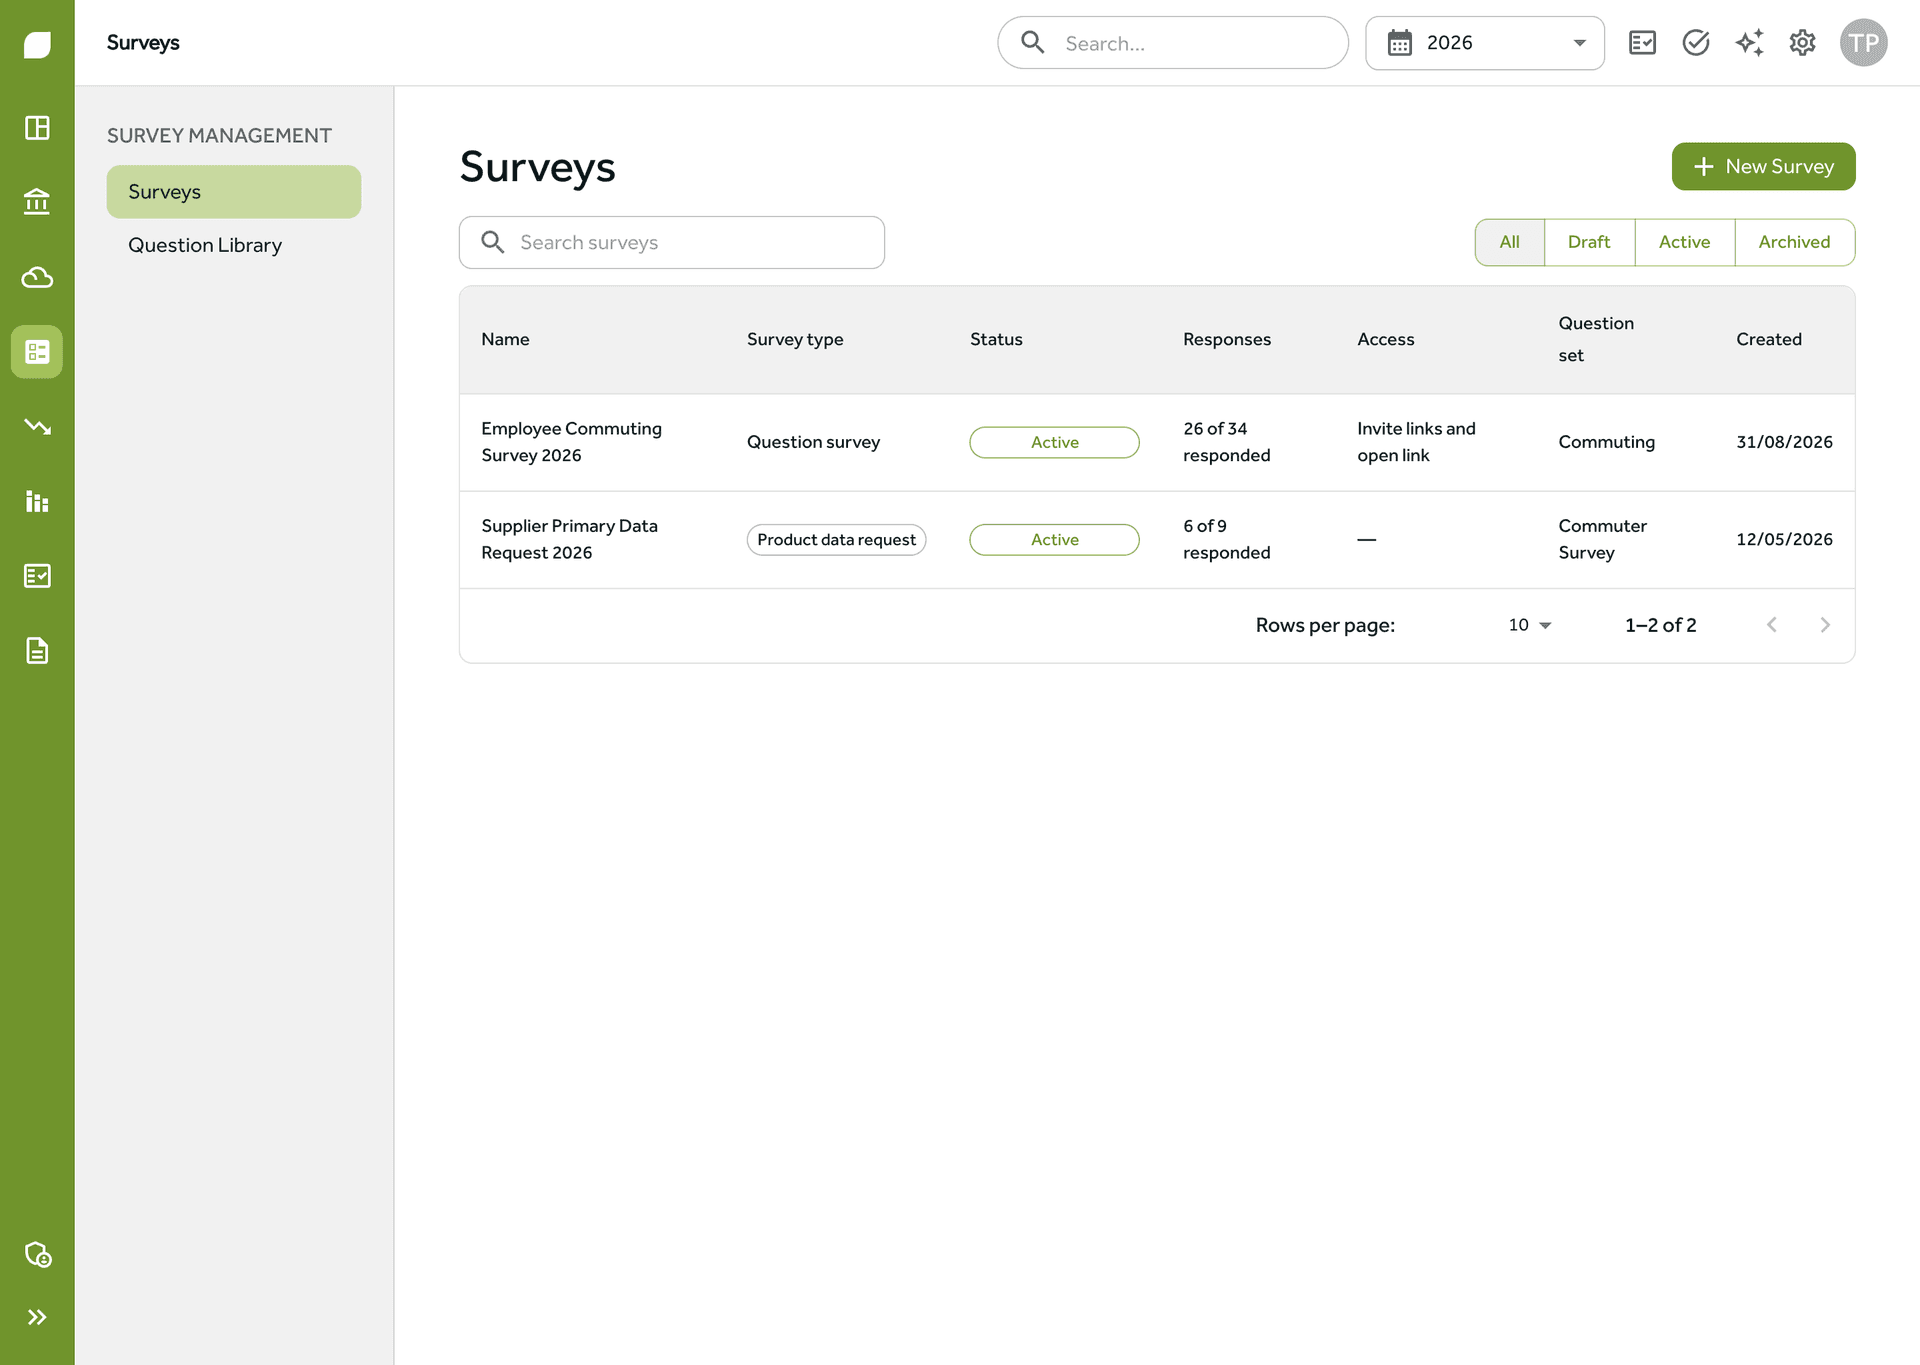Filter surveys by Active status
Image resolution: width=1920 pixels, height=1365 pixels.
(x=1684, y=242)
